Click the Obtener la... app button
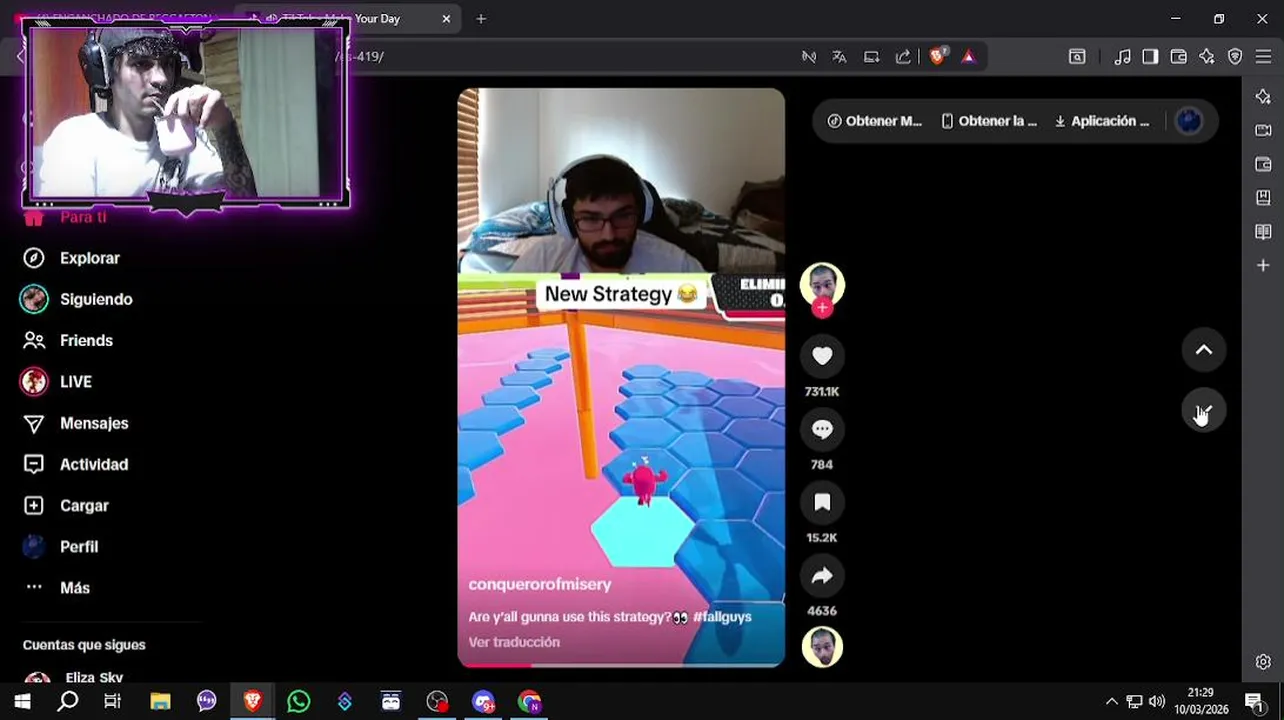The height and width of the screenshot is (720, 1284). pos(989,121)
